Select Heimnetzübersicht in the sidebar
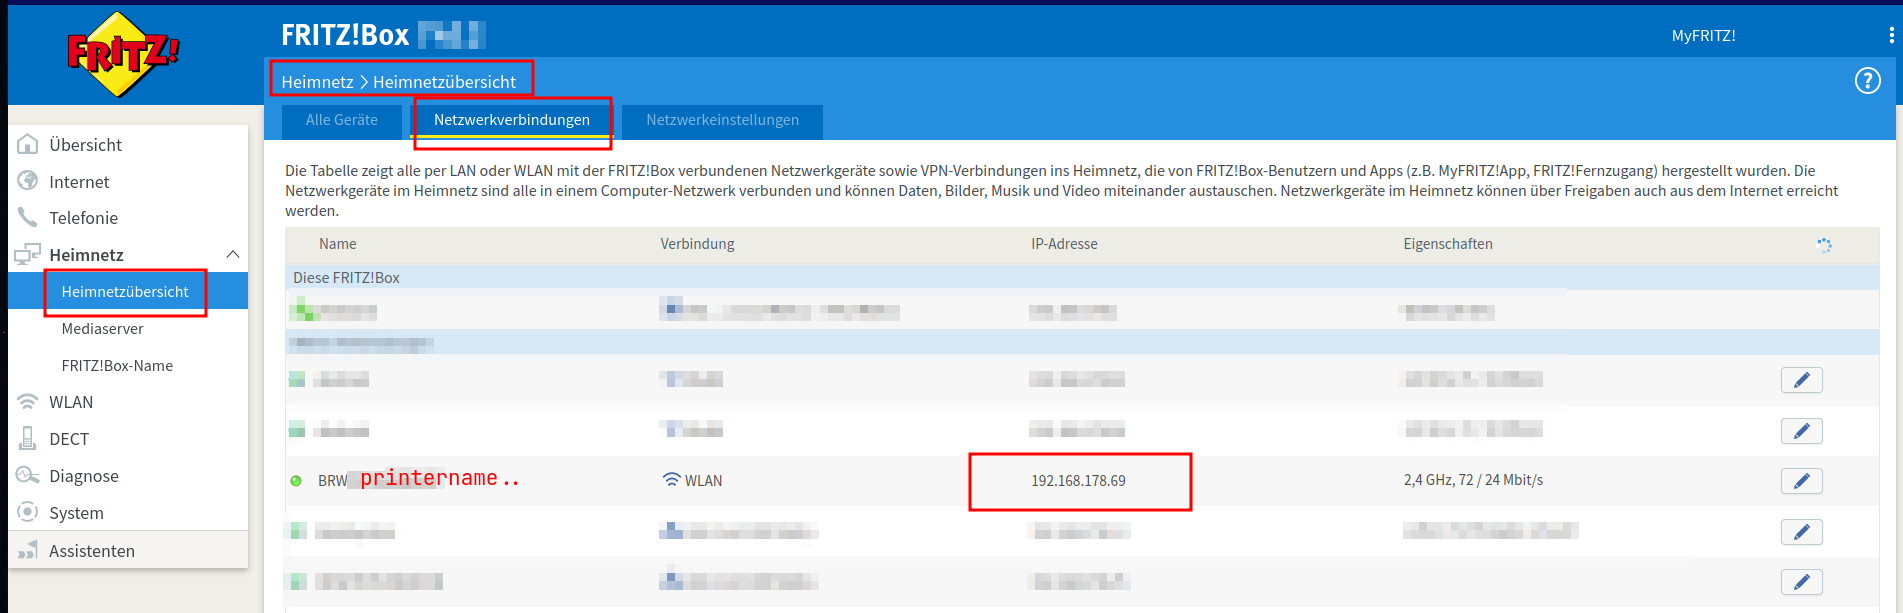This screenshot has width=1903, height=613. coord(125,292)
